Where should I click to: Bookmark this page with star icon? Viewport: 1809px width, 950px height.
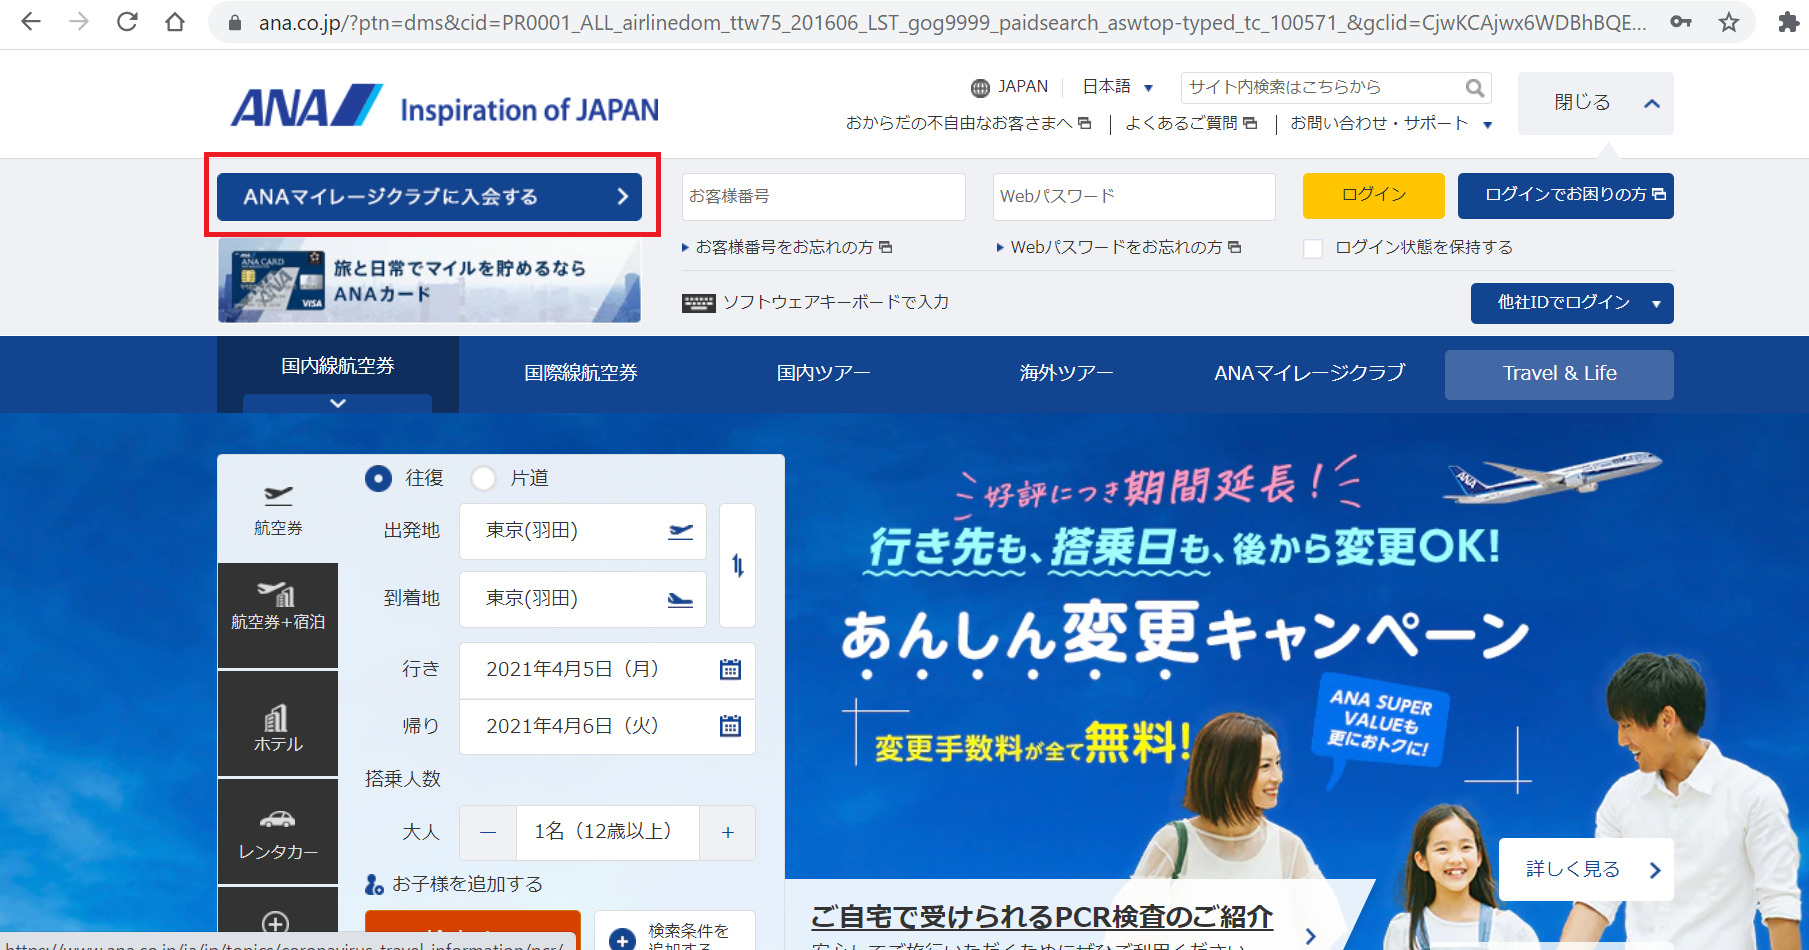pos(1729,22)
